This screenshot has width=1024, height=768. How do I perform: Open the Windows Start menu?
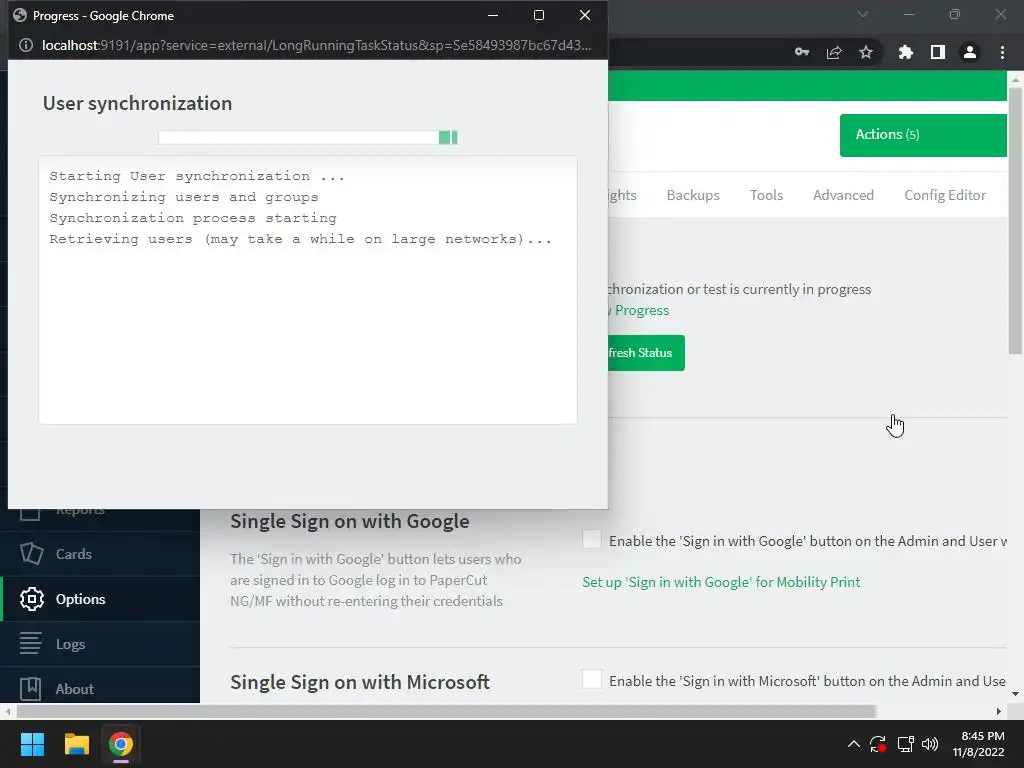tap(32, 744)
